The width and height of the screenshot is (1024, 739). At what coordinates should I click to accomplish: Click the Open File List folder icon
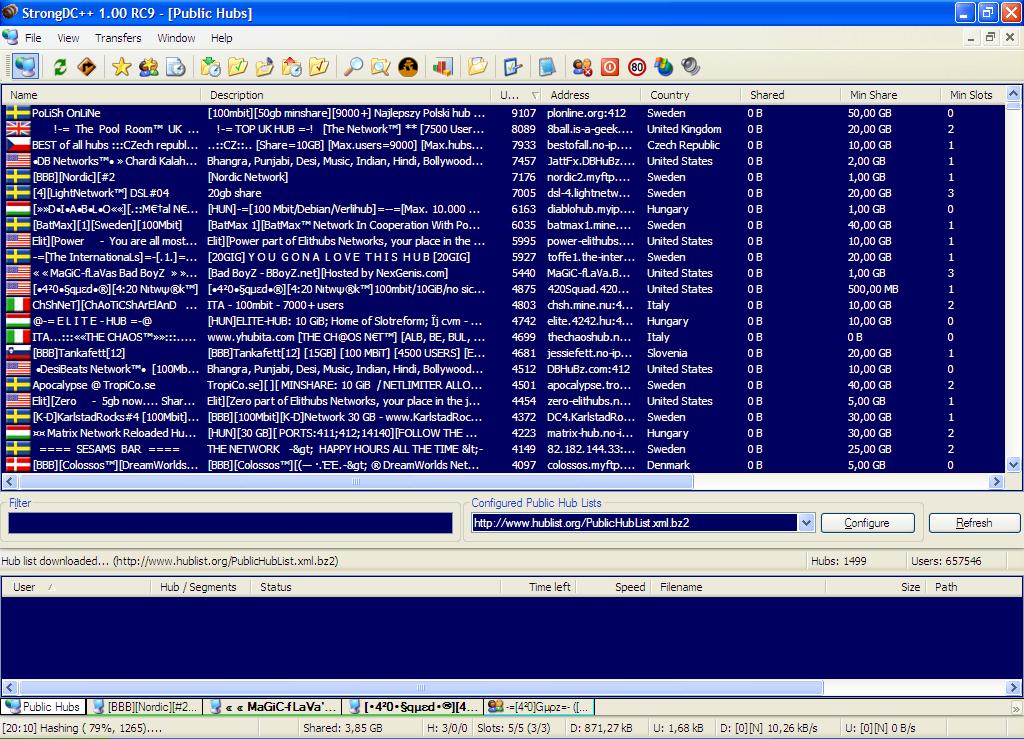(477, 67)
